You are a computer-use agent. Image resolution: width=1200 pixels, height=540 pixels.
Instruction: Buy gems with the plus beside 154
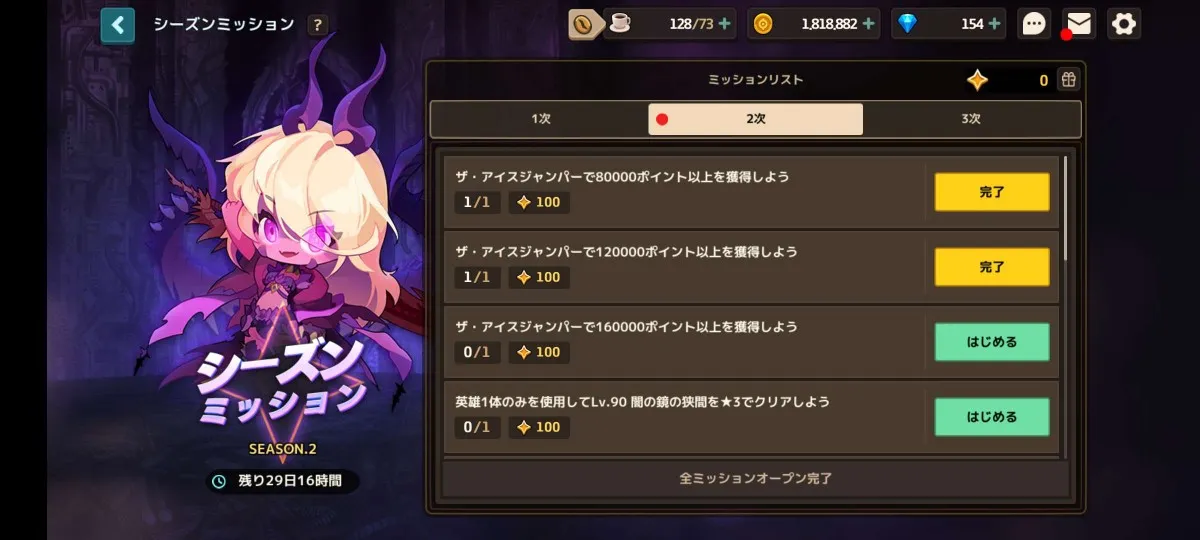pos(994,24)
